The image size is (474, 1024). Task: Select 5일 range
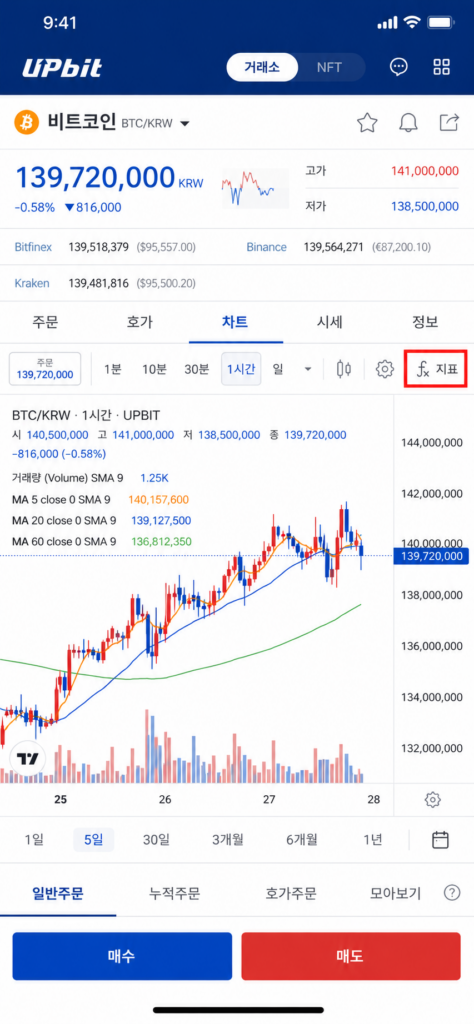[93, 839]
